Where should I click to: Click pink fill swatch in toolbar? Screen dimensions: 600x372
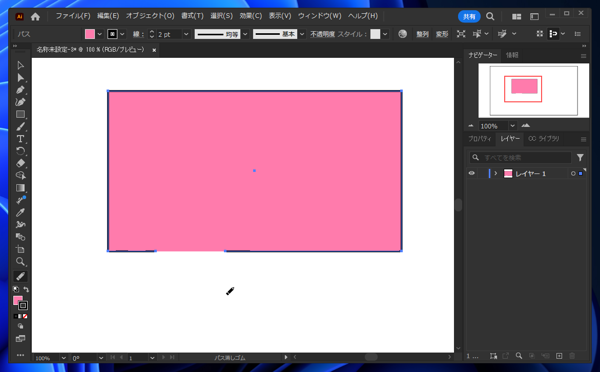pos(18,301)
